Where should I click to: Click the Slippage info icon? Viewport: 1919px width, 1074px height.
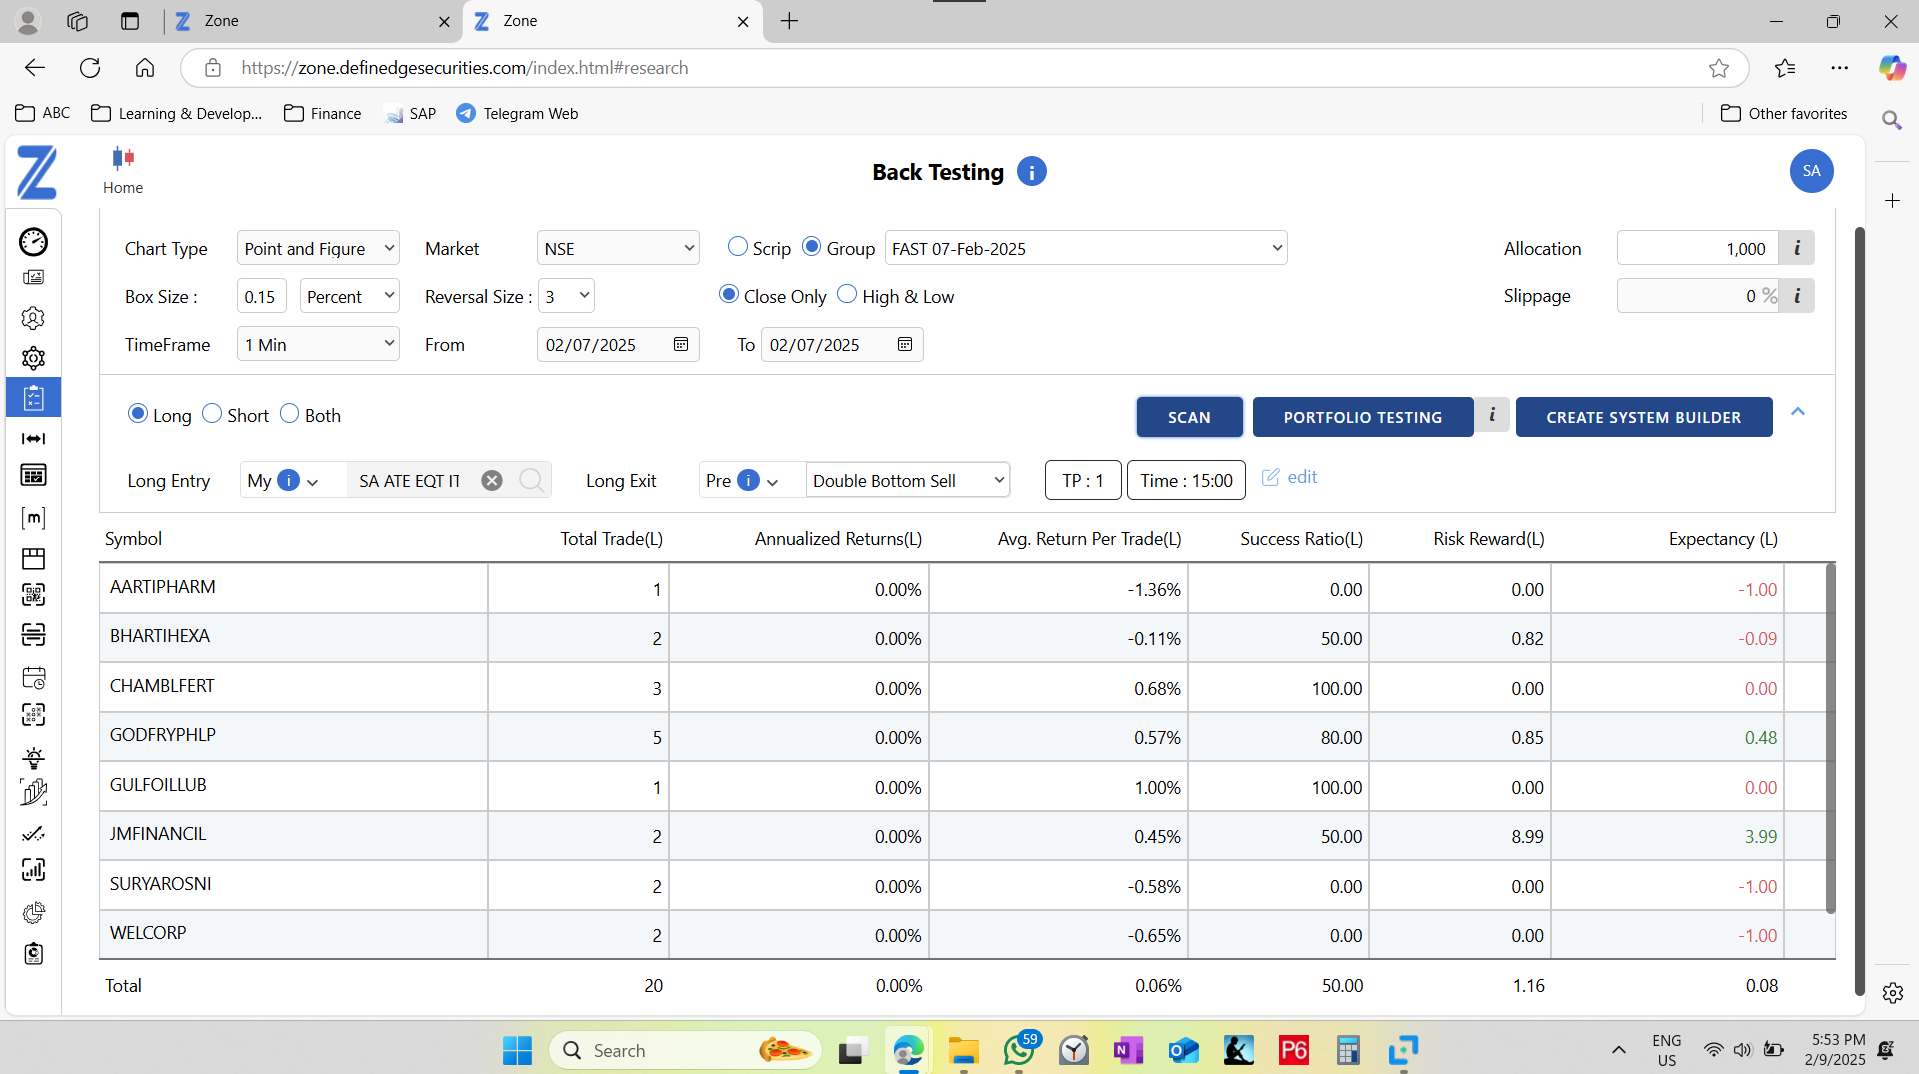click(x=1796, y=296)
